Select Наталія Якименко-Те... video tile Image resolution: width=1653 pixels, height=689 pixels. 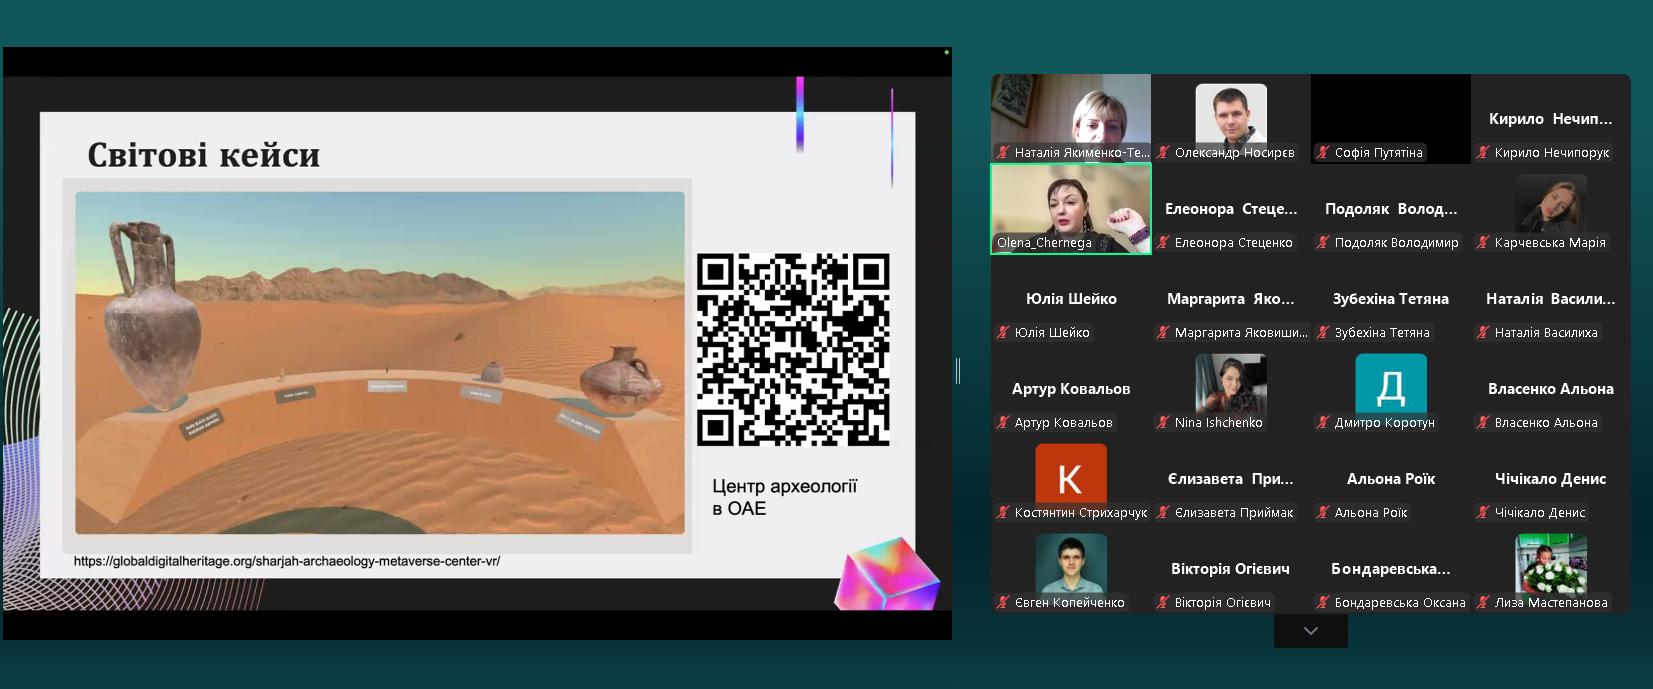pos(1071,118)
